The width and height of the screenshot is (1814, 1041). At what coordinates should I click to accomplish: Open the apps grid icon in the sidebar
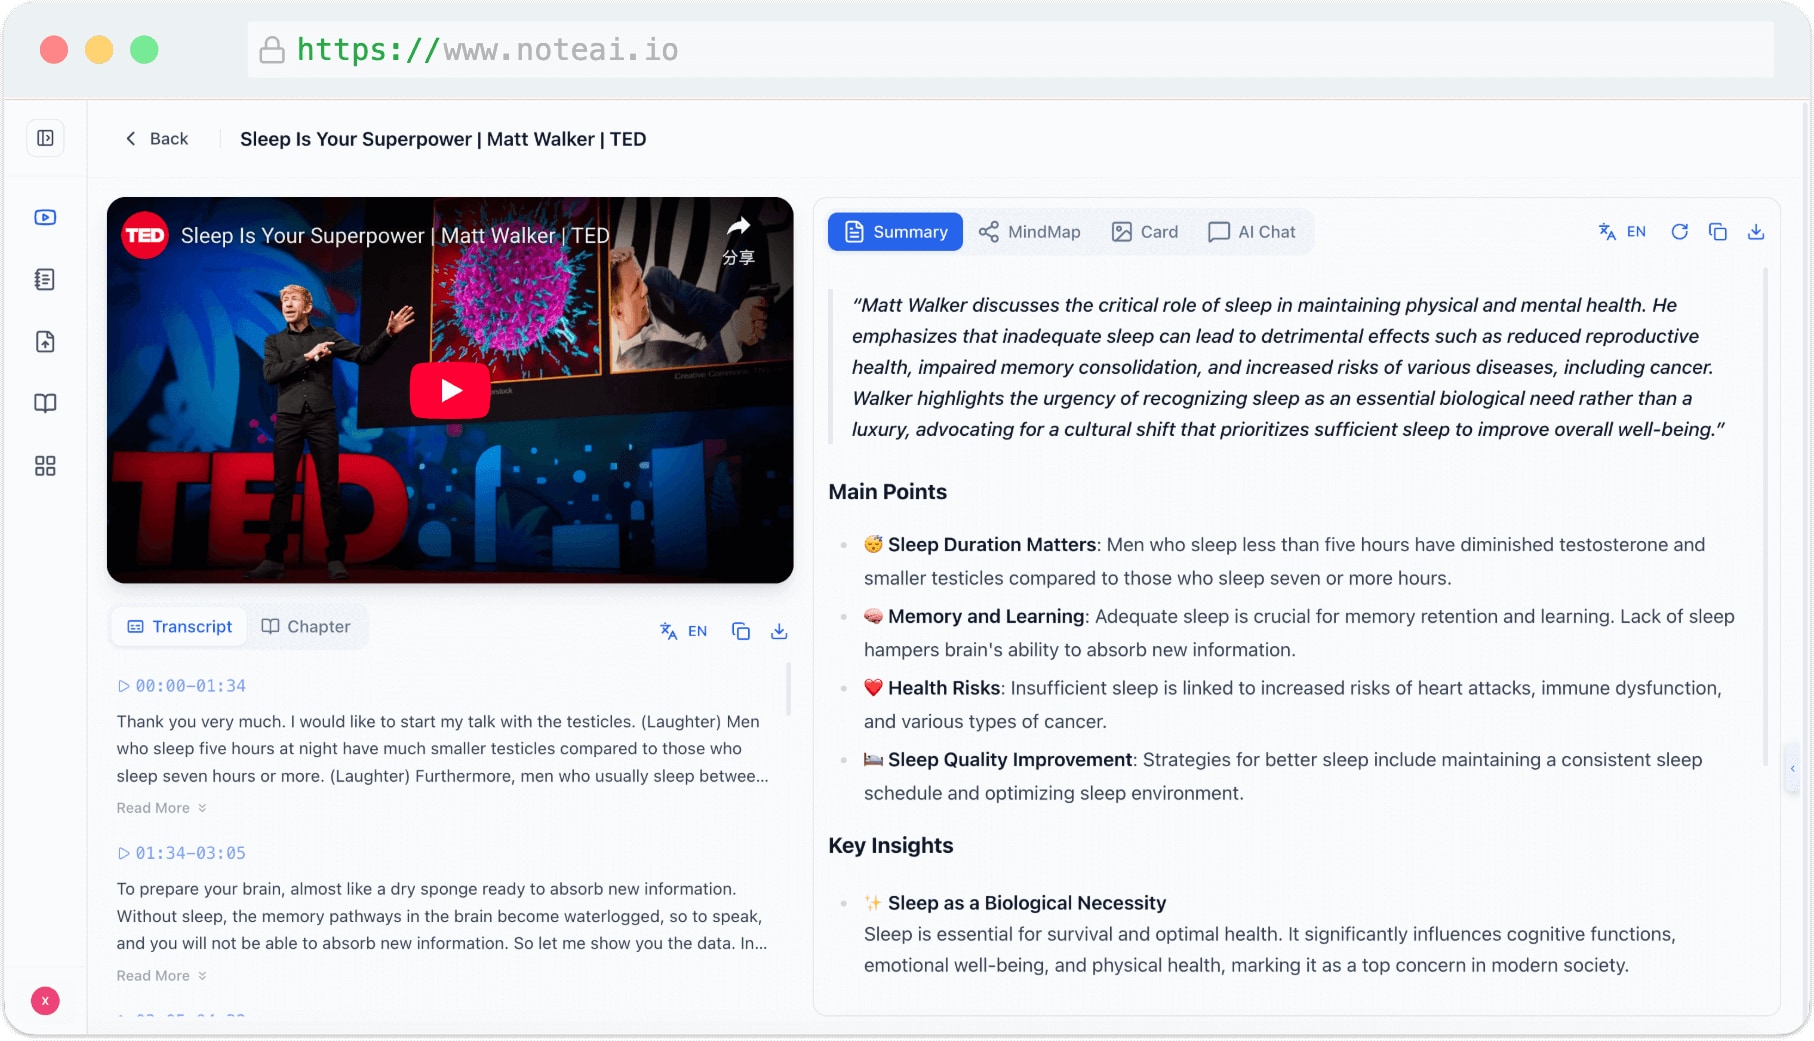(45, 465)
